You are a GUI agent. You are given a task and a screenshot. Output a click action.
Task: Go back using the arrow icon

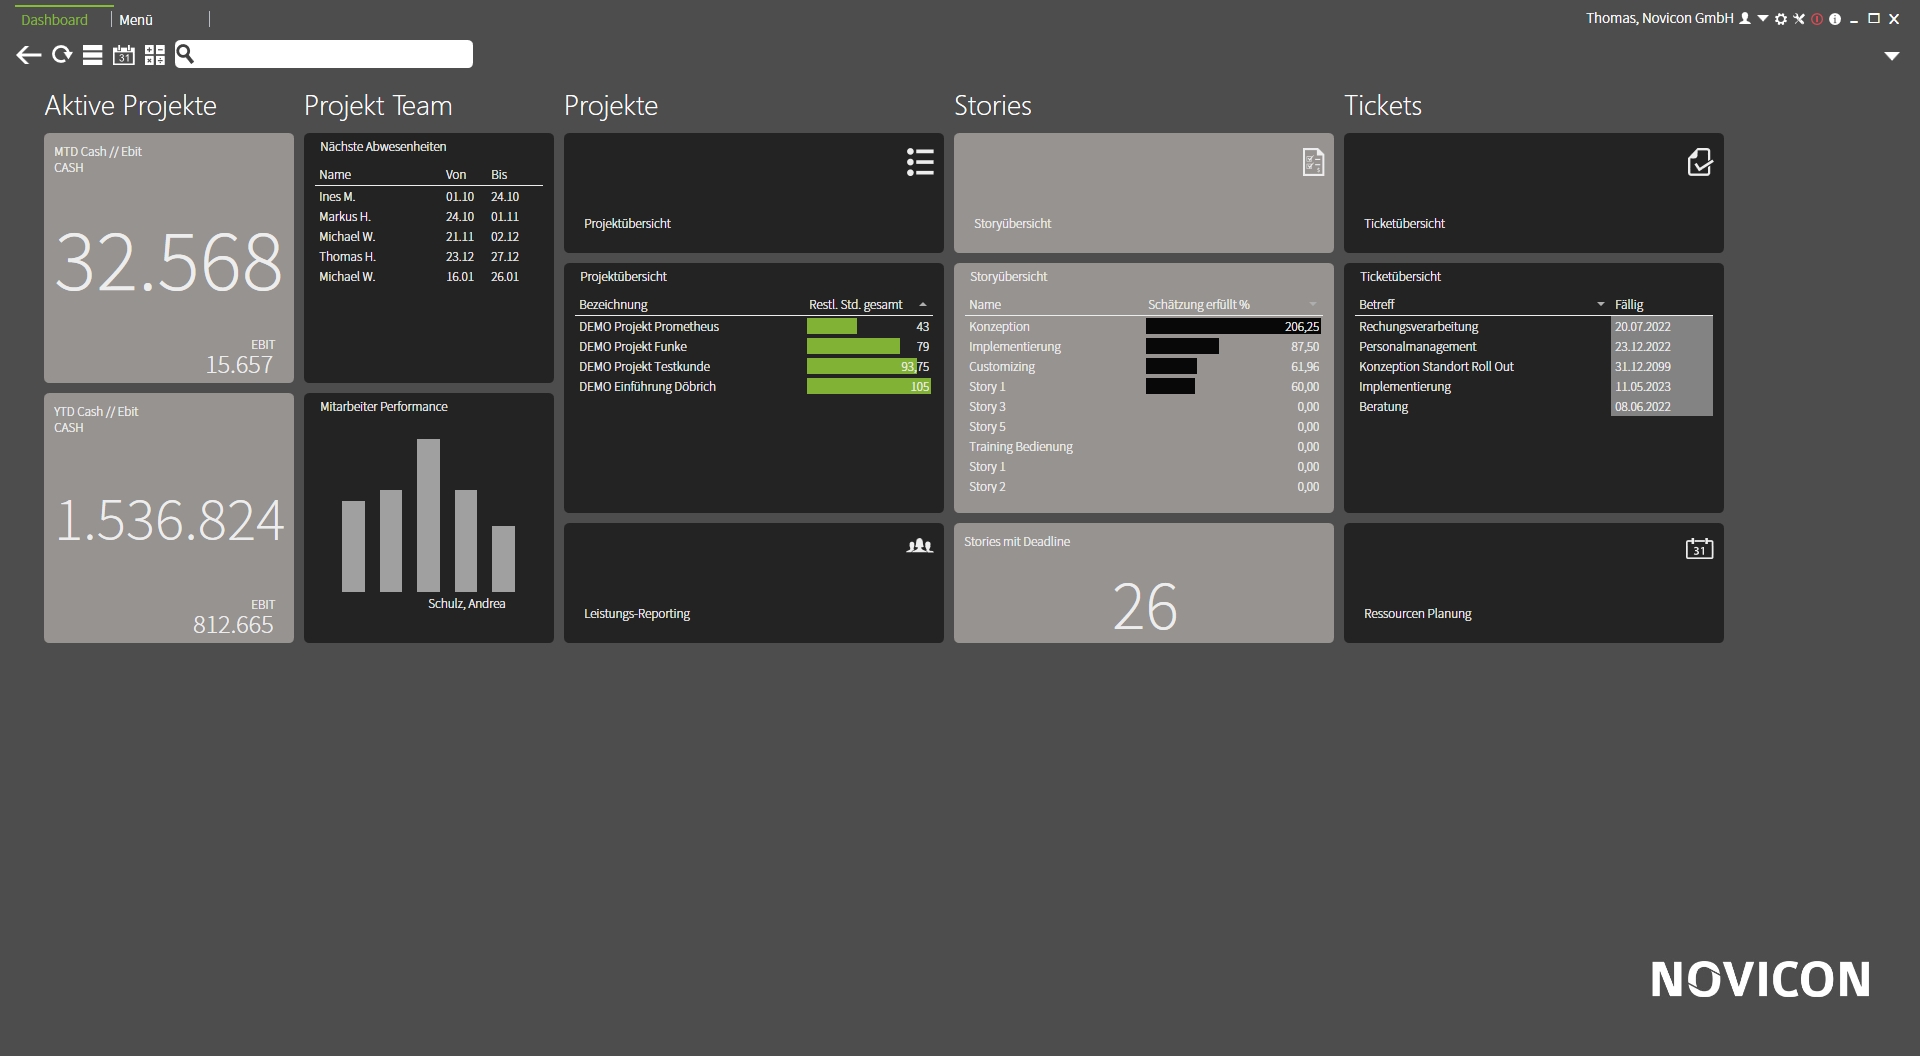coord(29,55)
